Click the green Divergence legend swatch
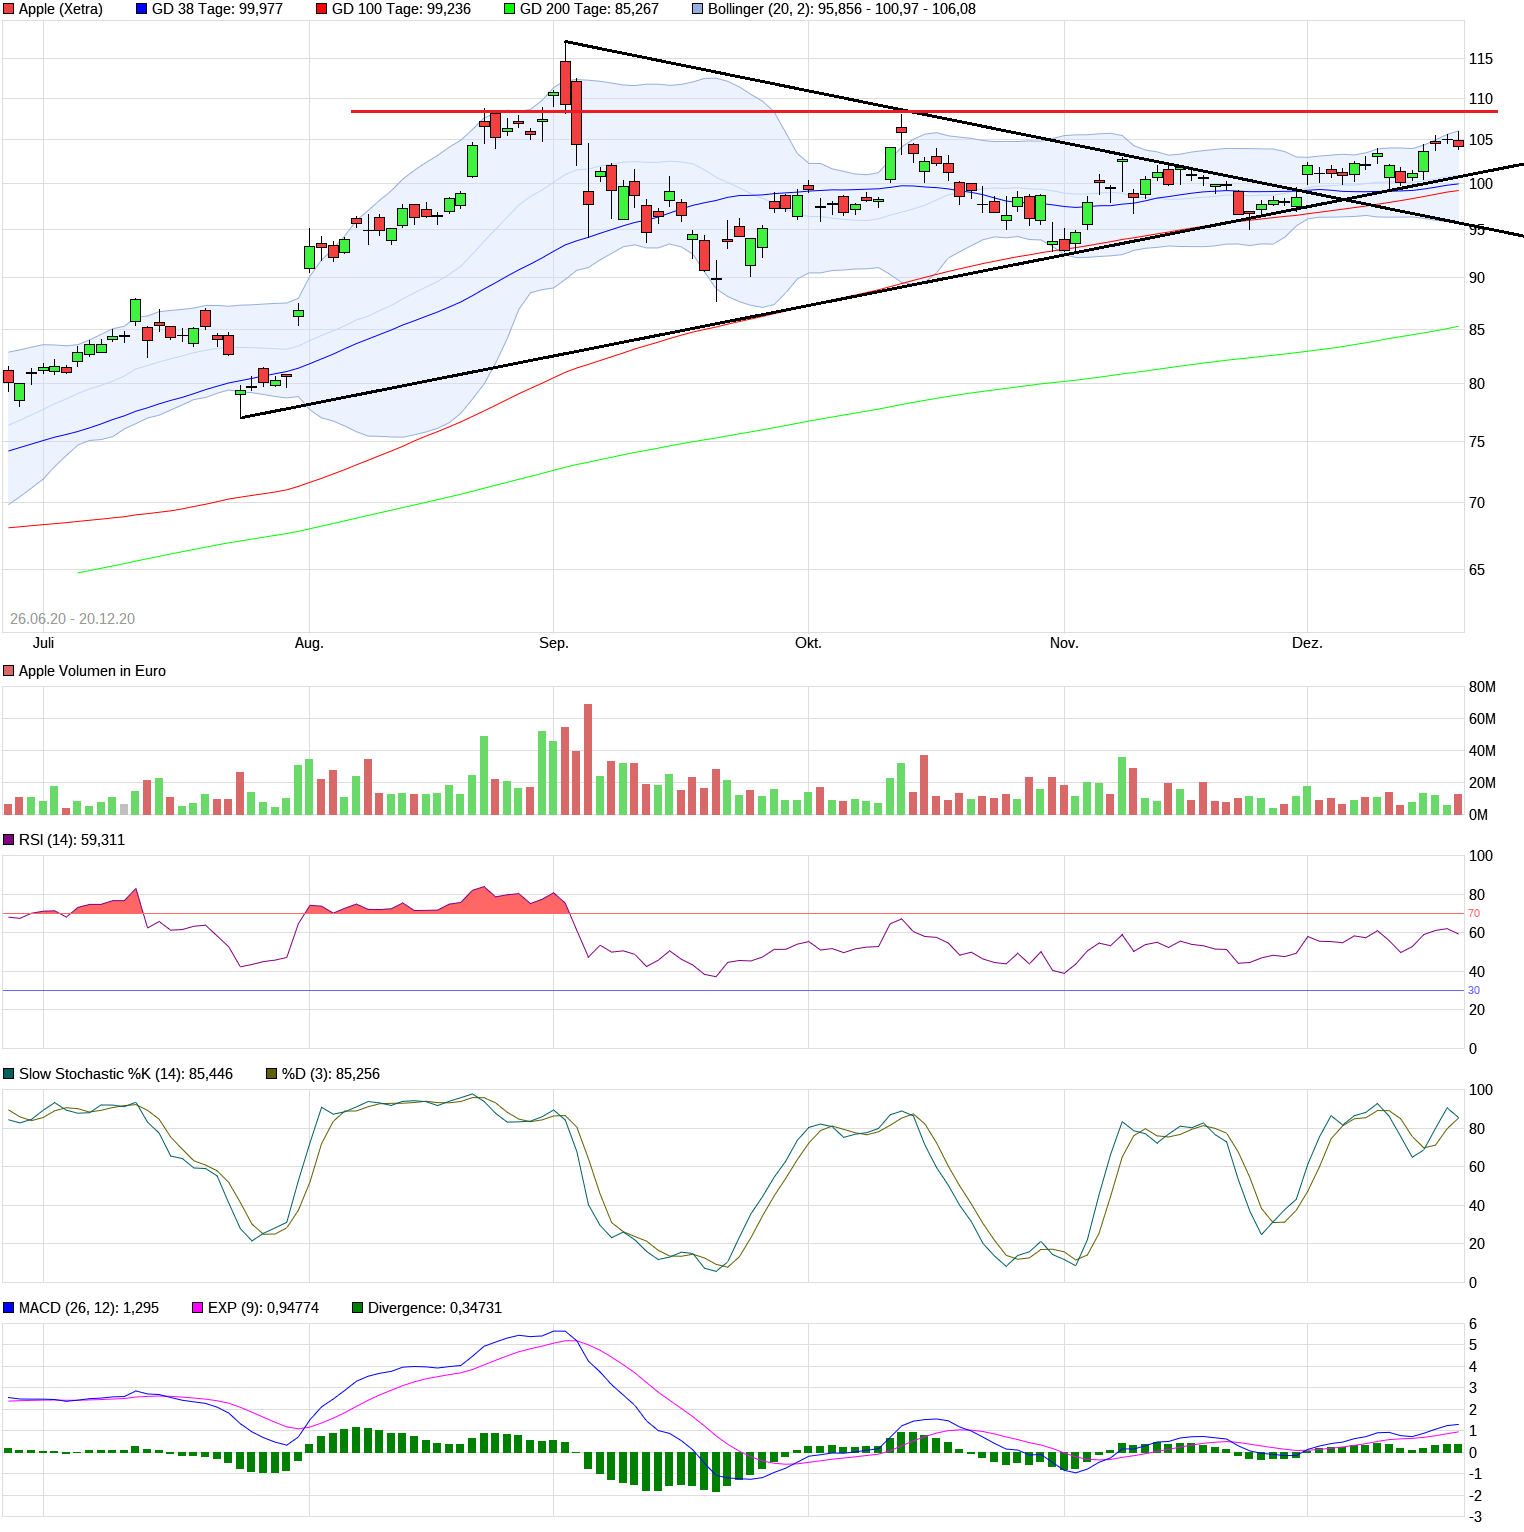This screenshot has width=1524, height=1532. [357, 1308]
